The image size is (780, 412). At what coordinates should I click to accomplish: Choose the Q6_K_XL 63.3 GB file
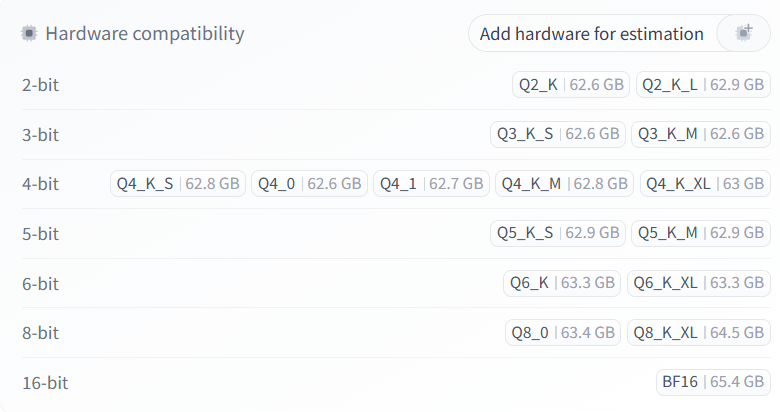[699, 283]
